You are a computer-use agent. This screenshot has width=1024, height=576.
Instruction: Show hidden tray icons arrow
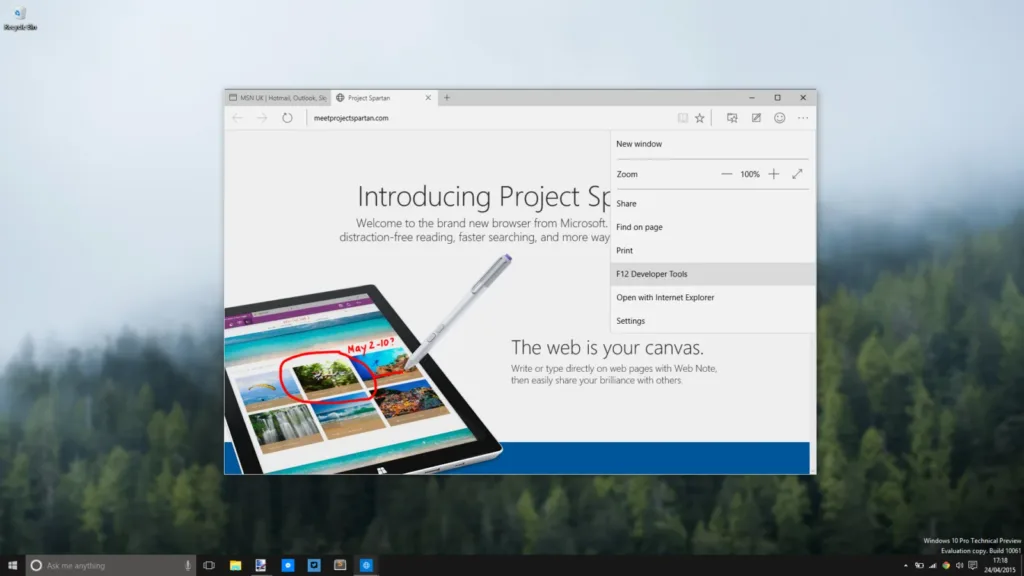point(906,566)
